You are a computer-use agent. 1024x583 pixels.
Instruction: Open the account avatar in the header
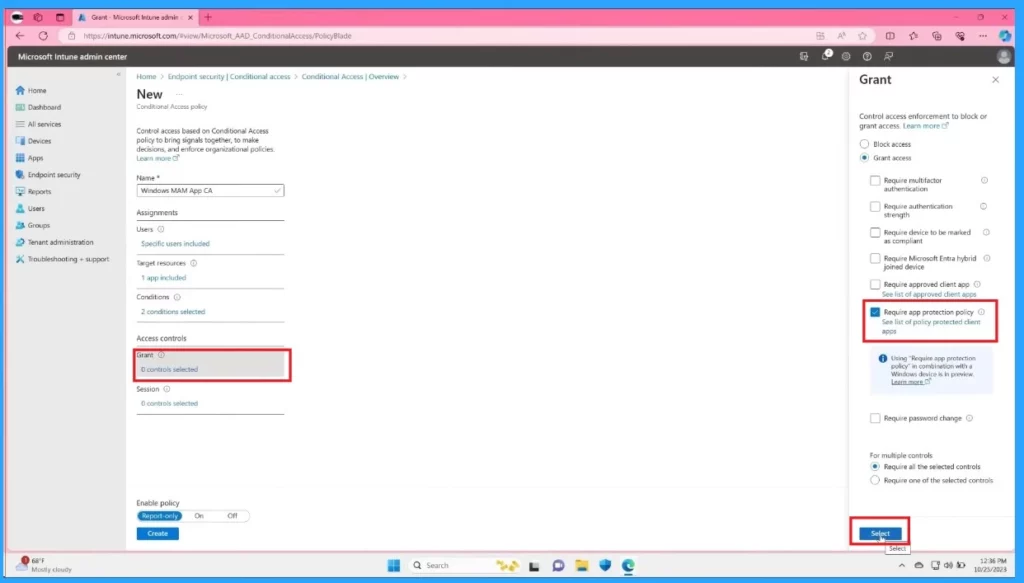(x=1004, y=57)
